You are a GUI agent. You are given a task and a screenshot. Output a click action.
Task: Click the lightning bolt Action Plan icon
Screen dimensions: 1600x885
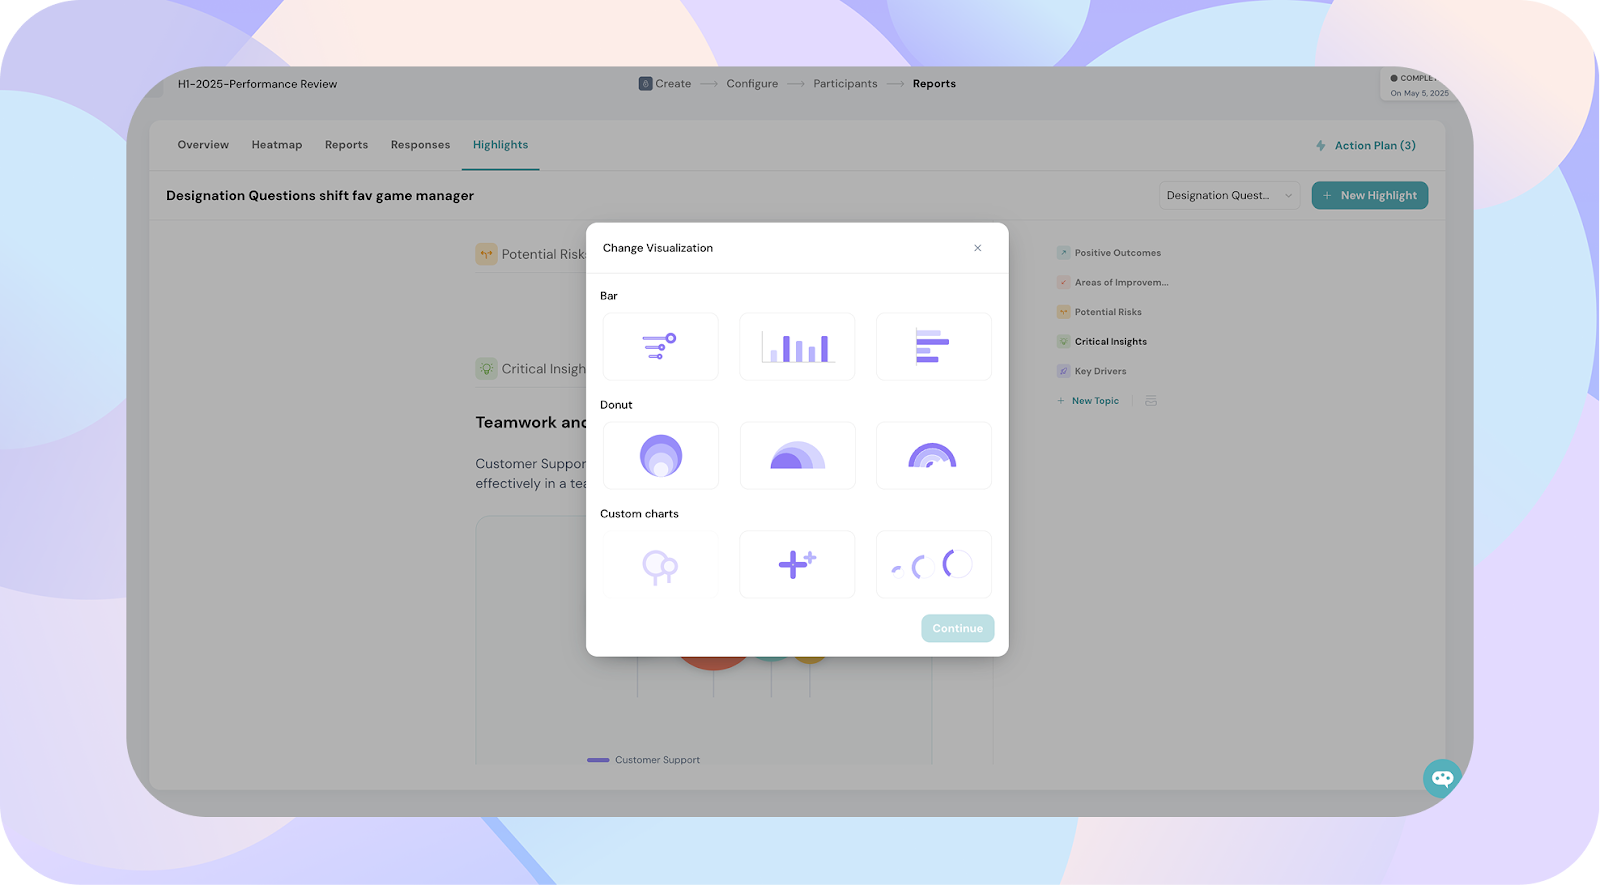pos(1321,146)
